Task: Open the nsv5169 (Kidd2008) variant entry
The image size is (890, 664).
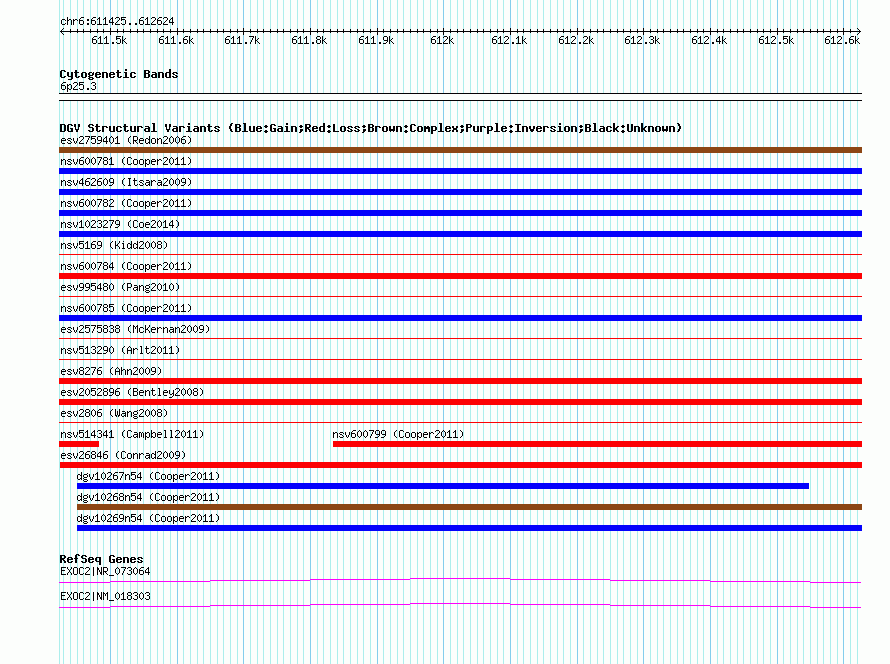Action: [x=114, y=245]
